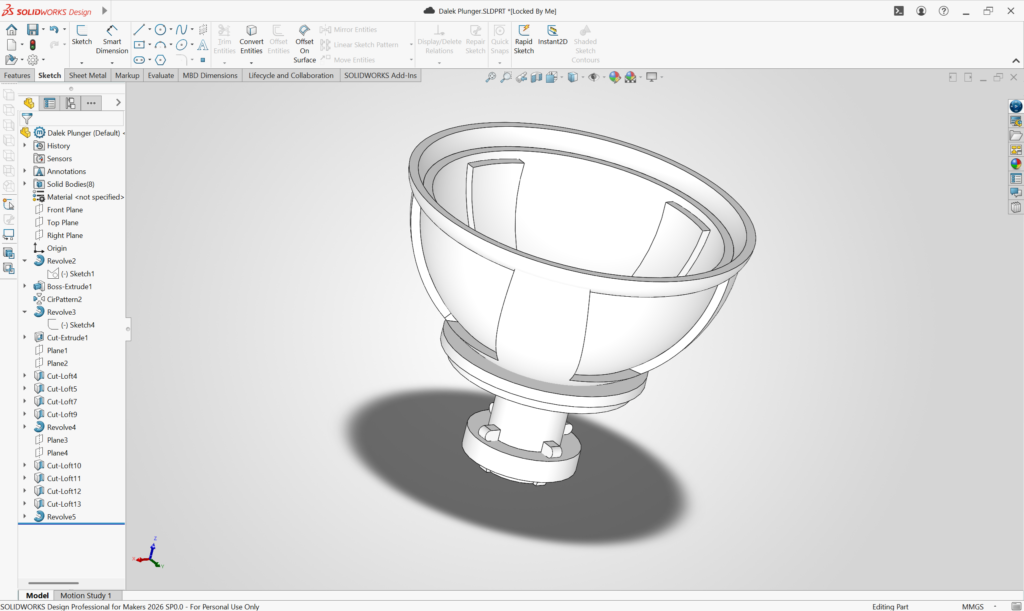Select the Line sketch tool
Screen dimensions: 1024x611
(x=139, y=30)
